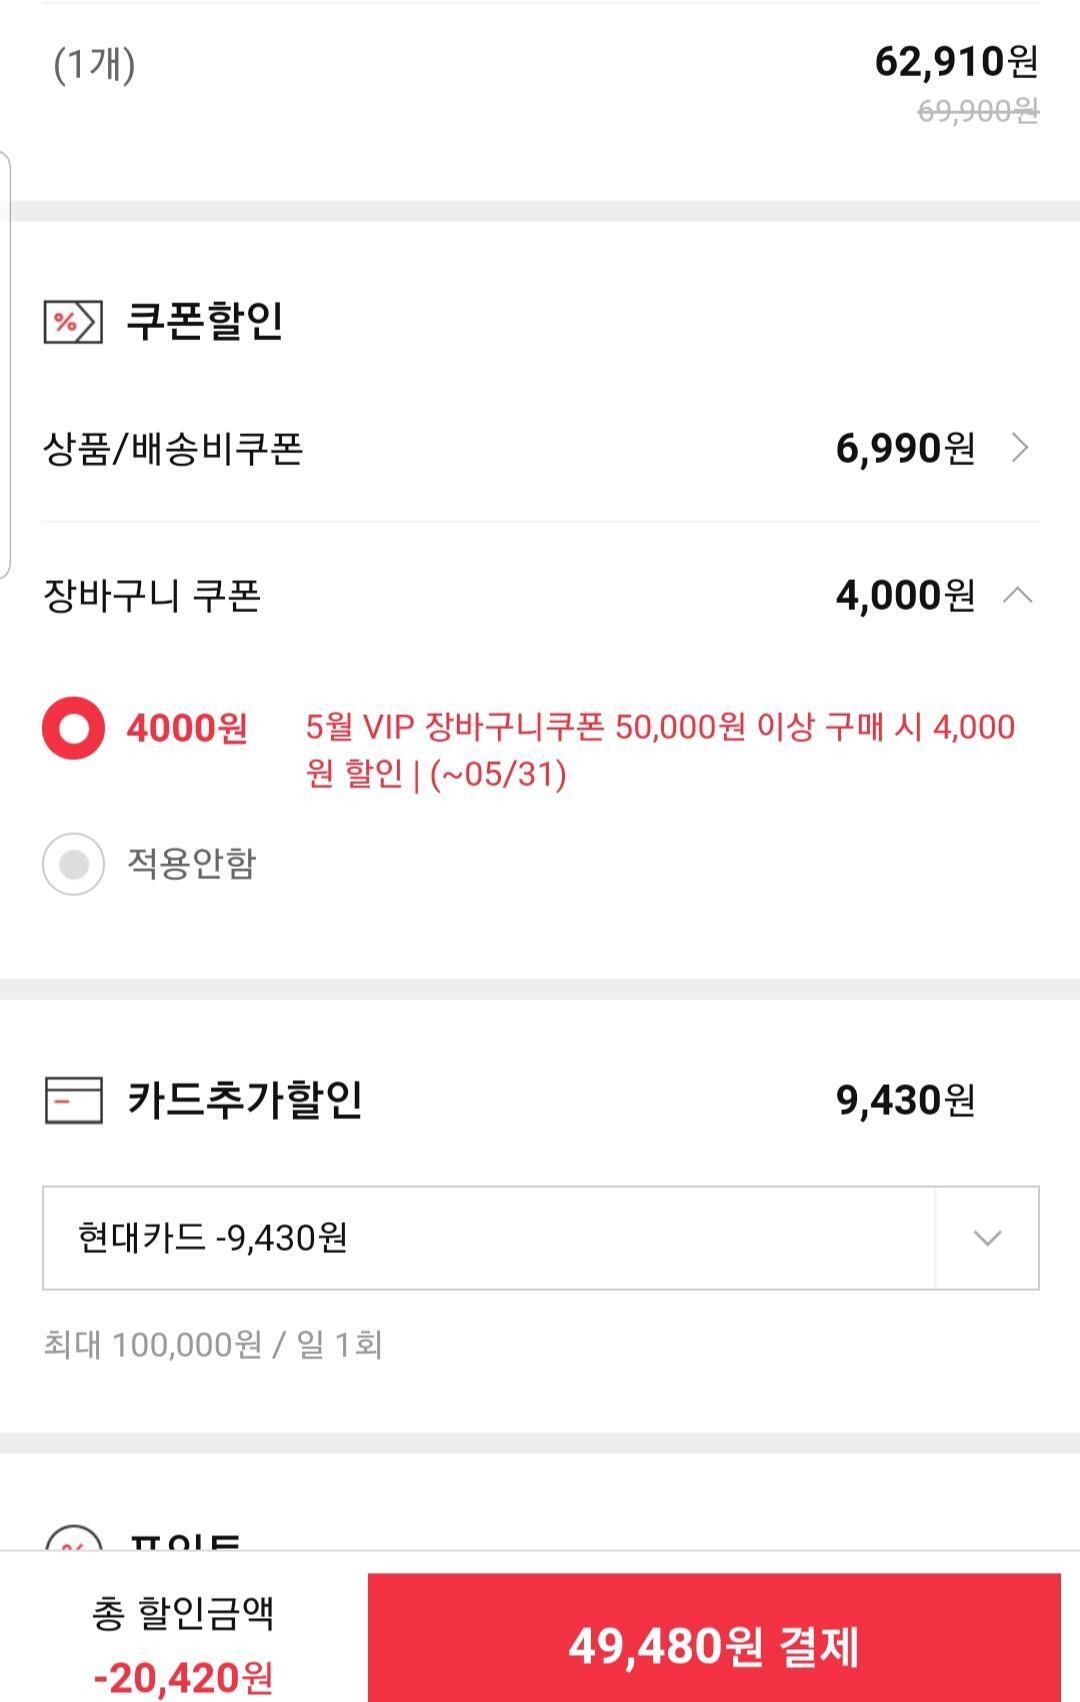Select the 적용안함 radio option
Viewport: 1080px width, 1702px height.
(73, 864)
